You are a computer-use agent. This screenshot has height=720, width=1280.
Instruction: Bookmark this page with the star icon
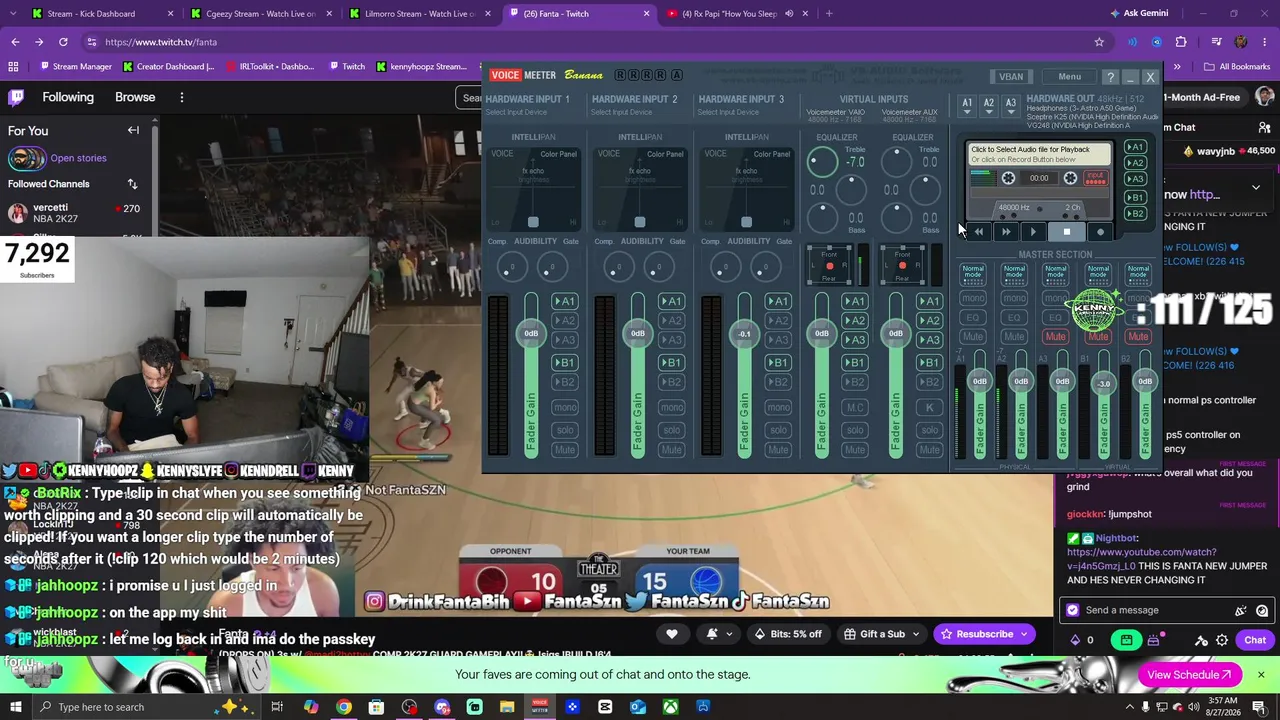pyautogui.click(x=1099, y=42)
